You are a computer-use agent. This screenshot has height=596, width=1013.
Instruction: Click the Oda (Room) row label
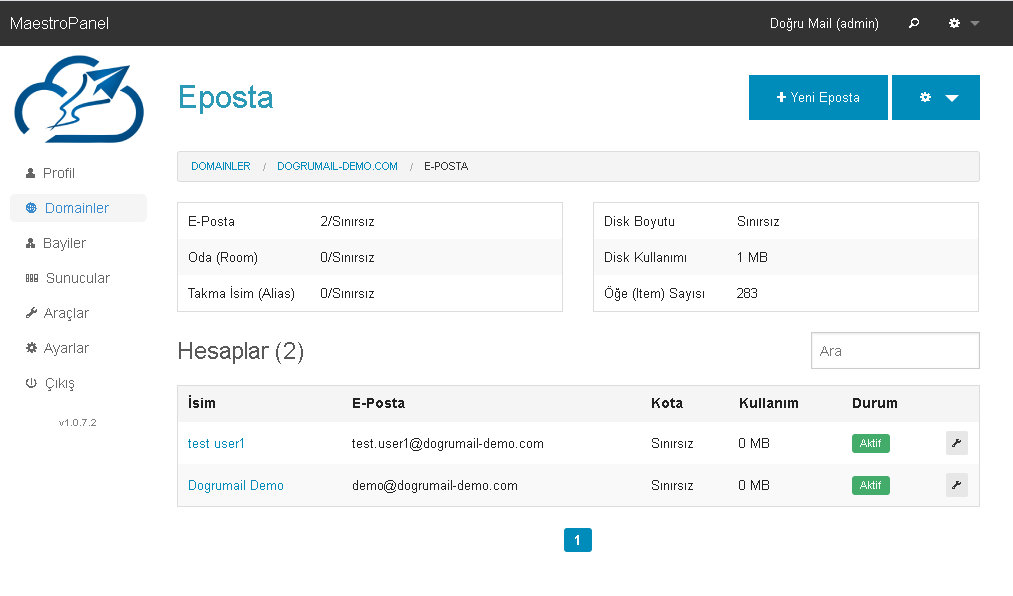pyautogui.click(x=222, y=257)
